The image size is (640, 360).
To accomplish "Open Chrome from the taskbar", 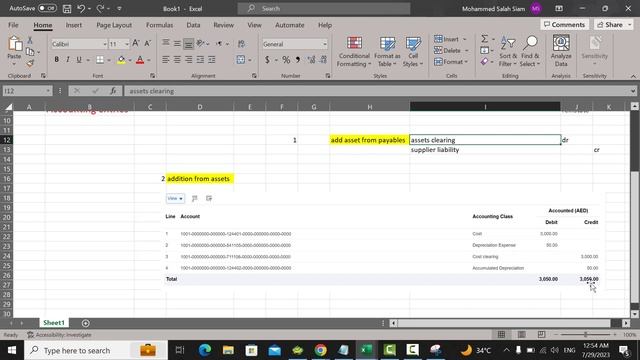I will pos(320,350).
